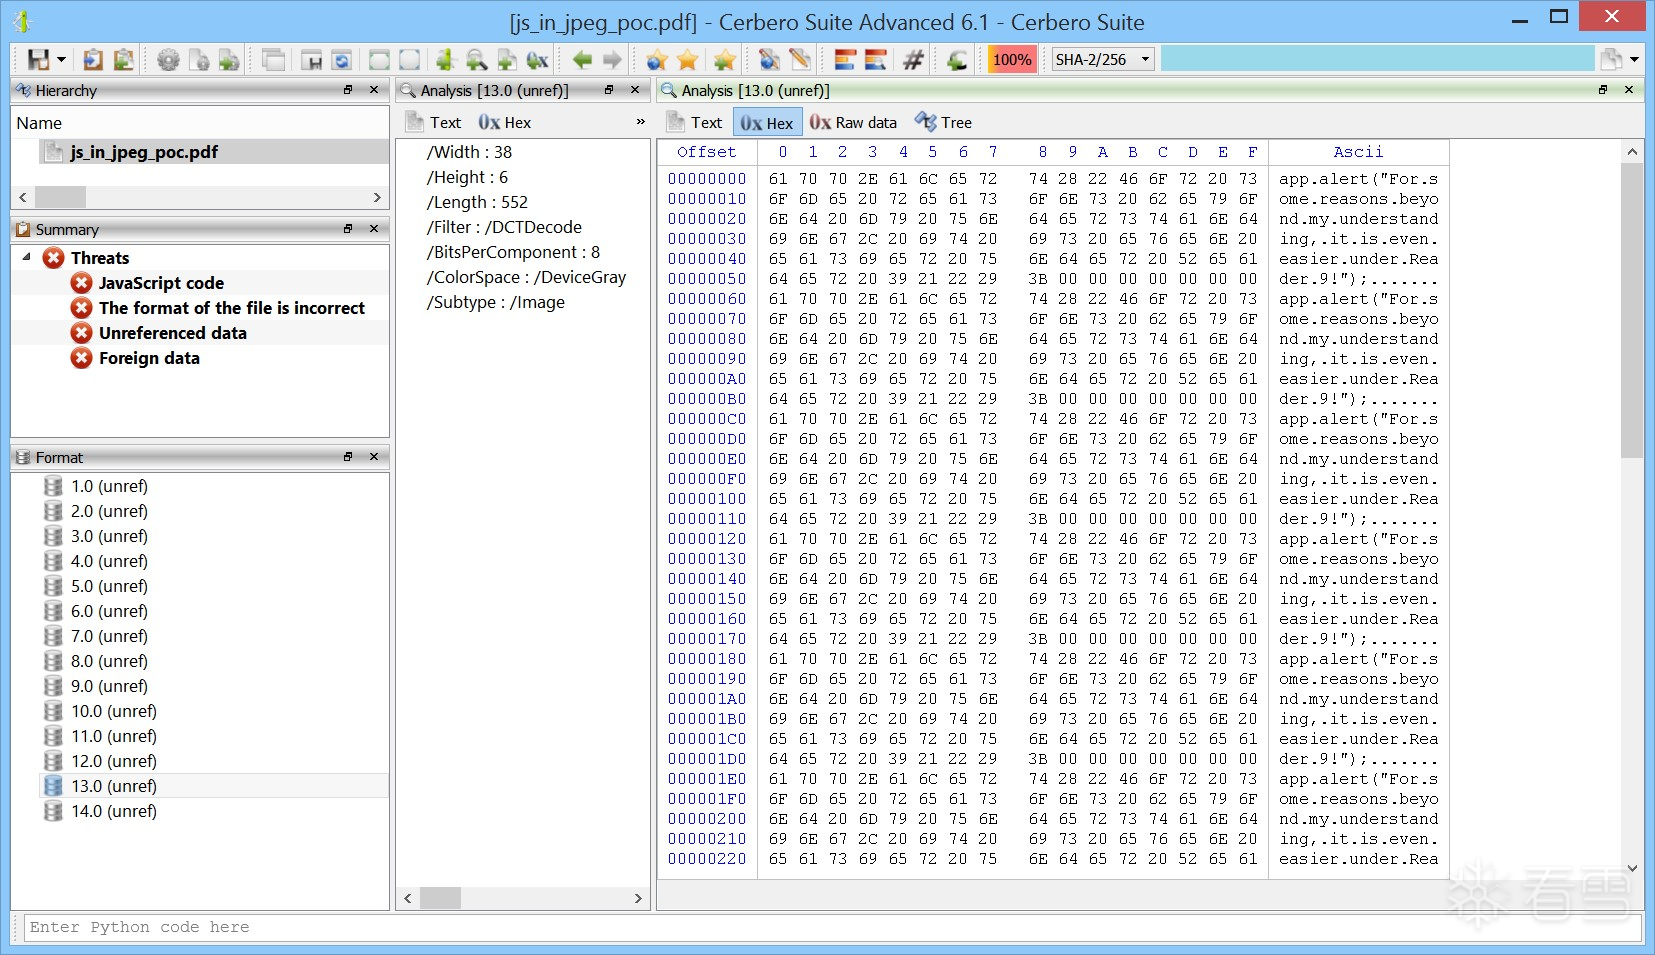Click the page with gear icon

(x=199, y=60)
